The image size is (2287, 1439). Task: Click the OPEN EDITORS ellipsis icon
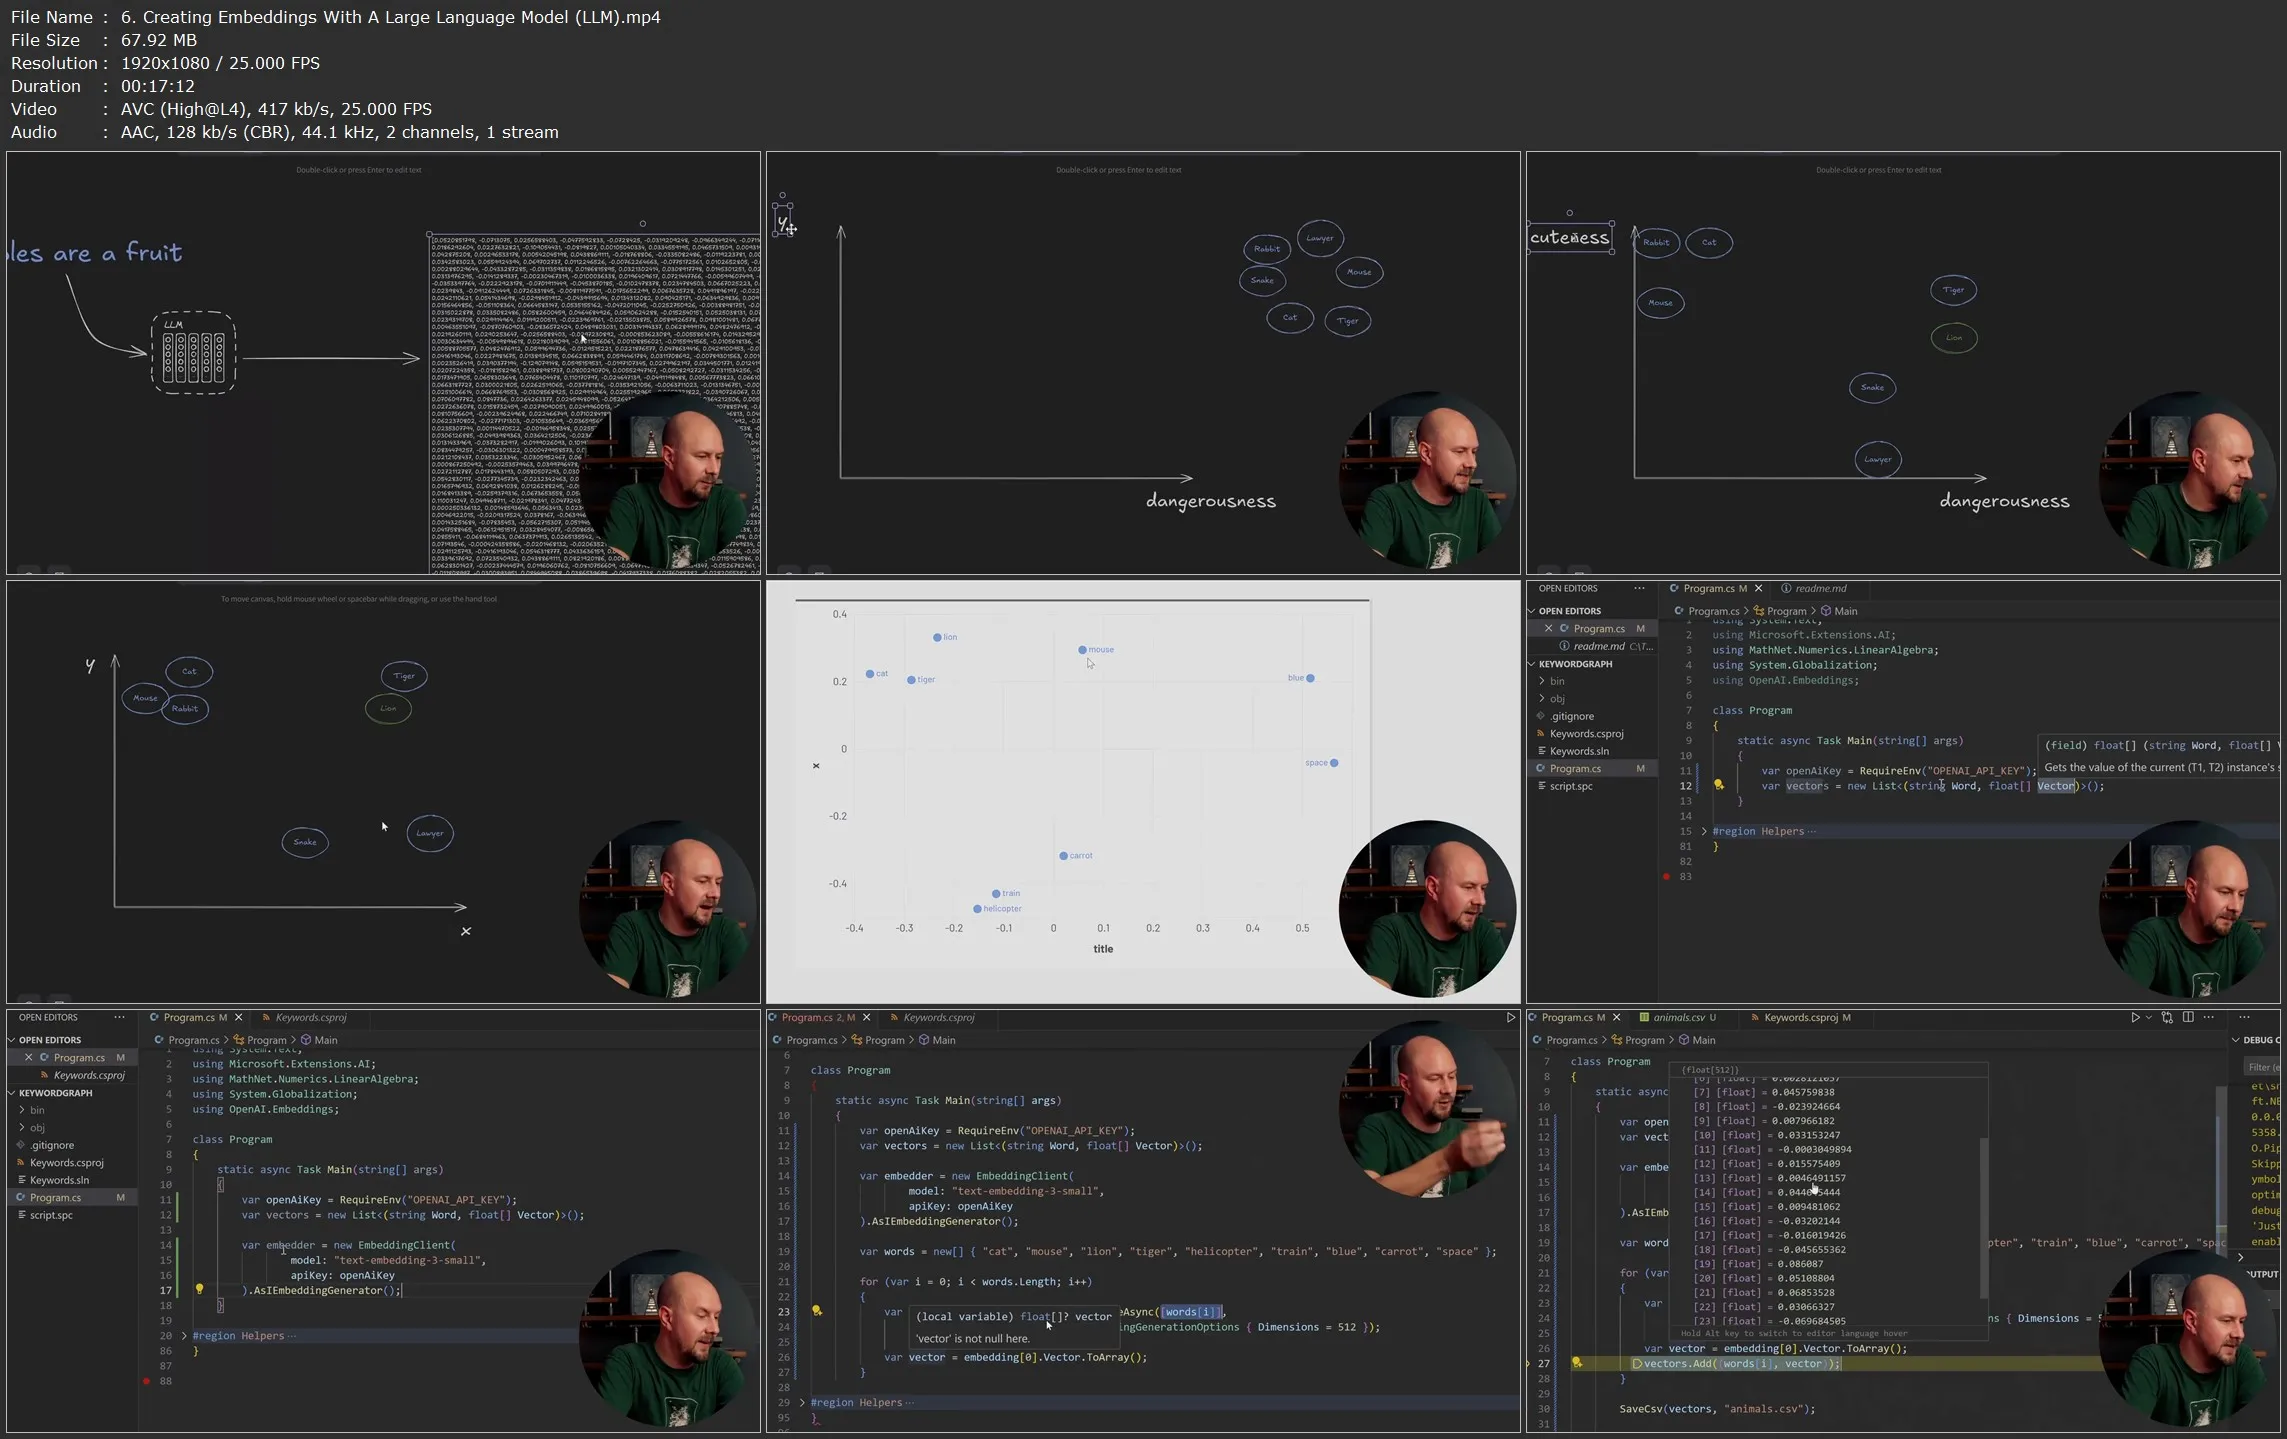point(1638,588)
